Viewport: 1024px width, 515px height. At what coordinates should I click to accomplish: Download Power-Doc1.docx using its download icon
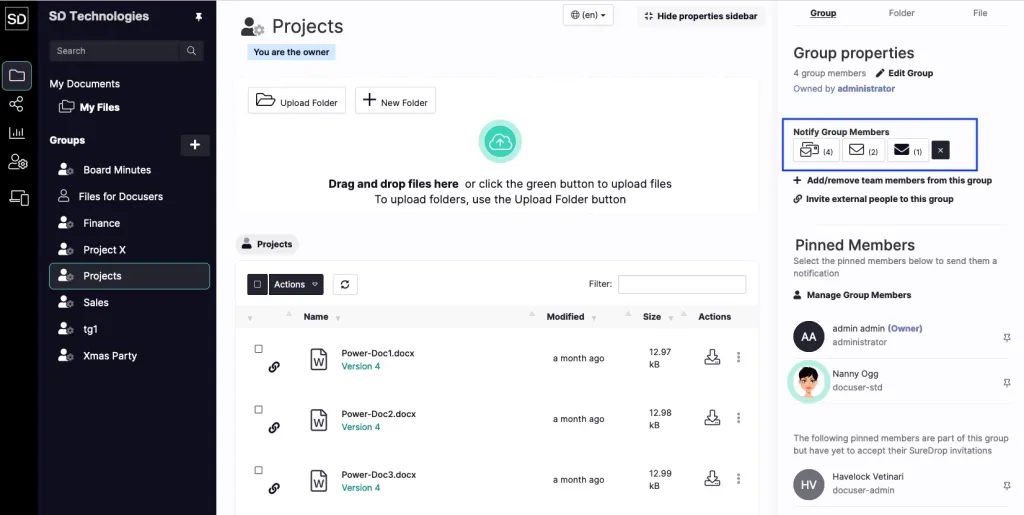pos(712,357)
